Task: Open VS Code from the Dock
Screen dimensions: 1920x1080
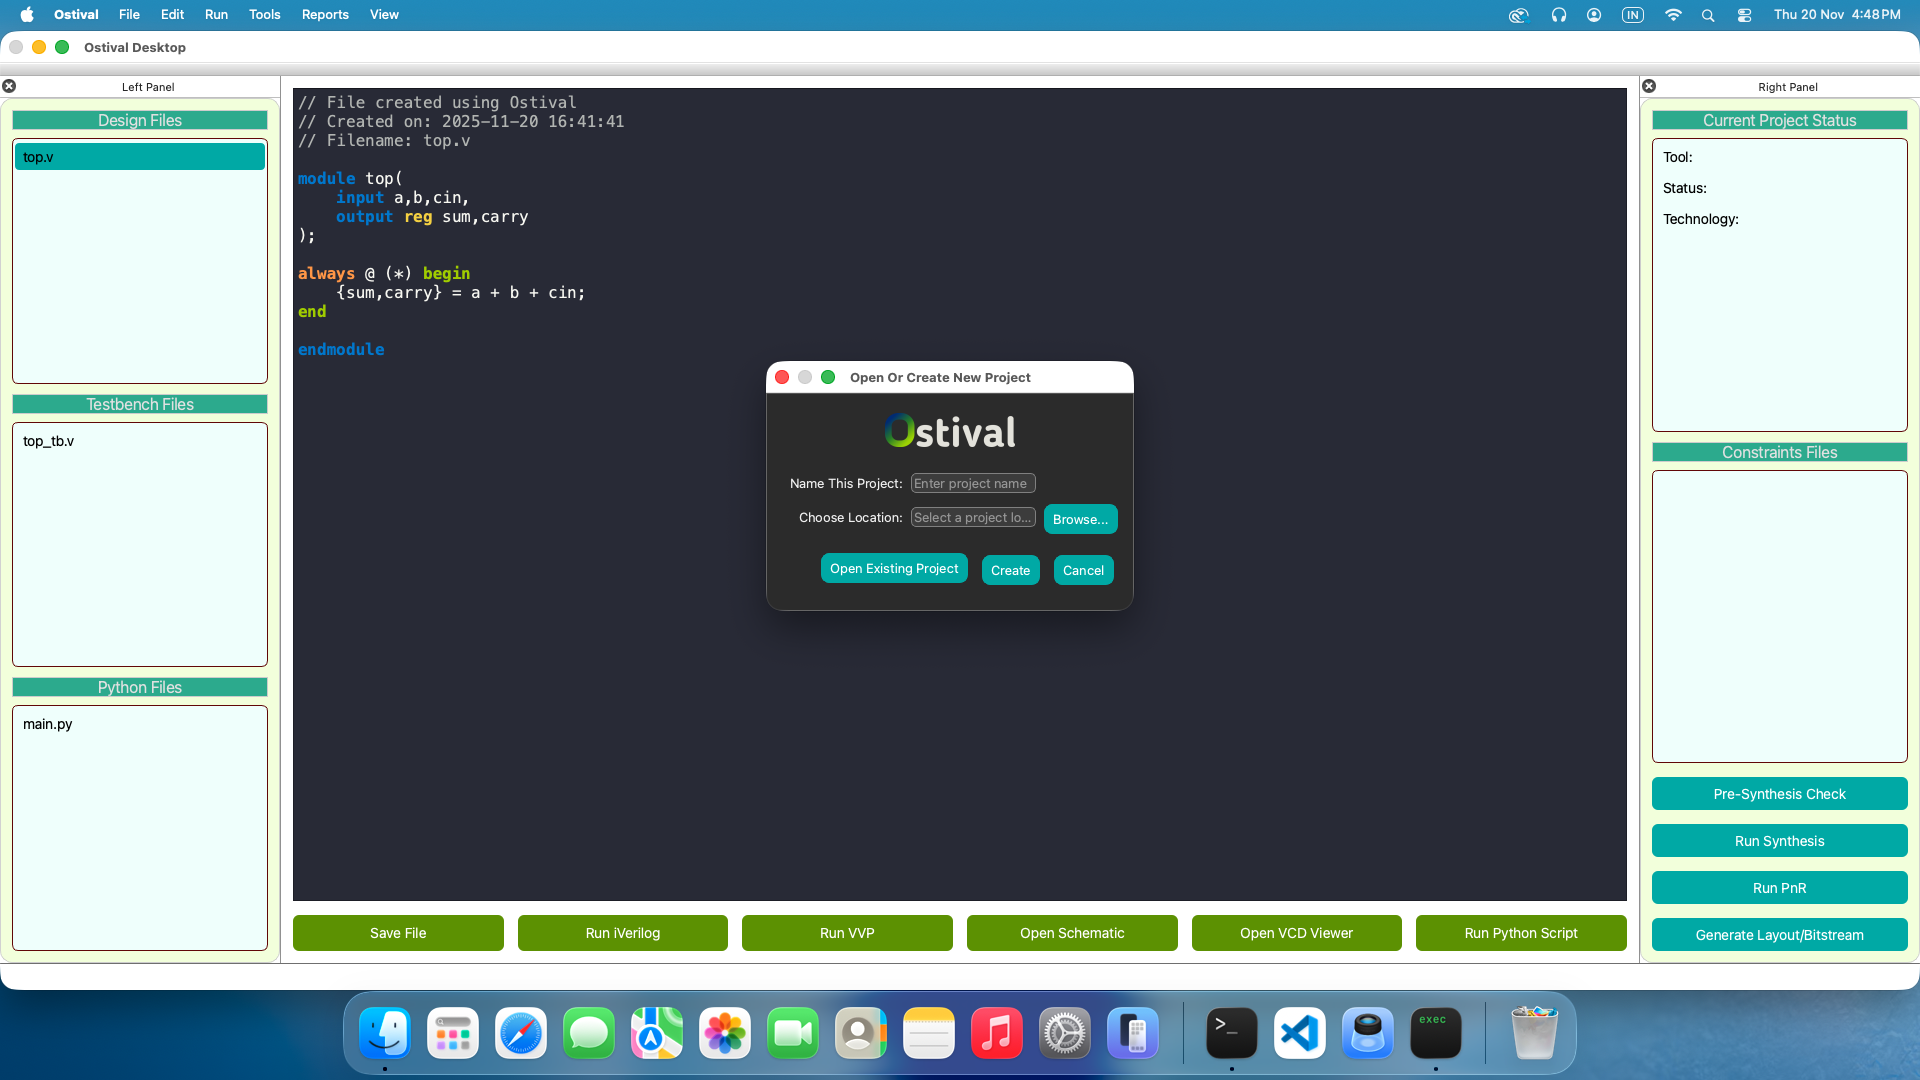Action: 1299,1032
